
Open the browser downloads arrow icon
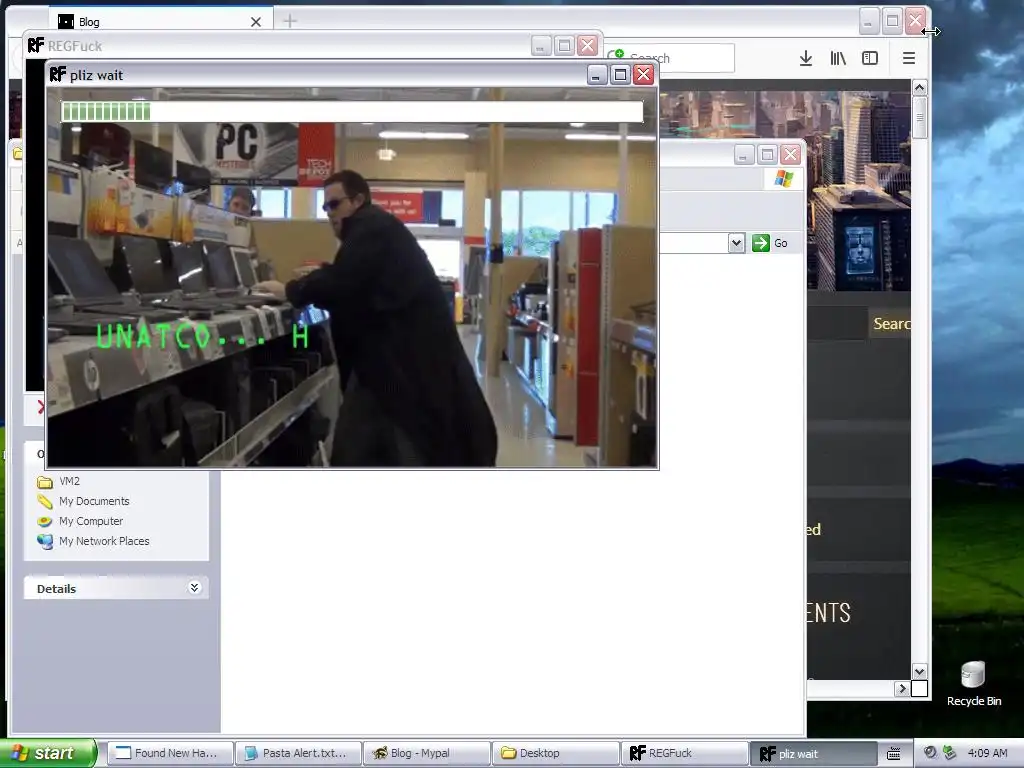coord(806,58)
